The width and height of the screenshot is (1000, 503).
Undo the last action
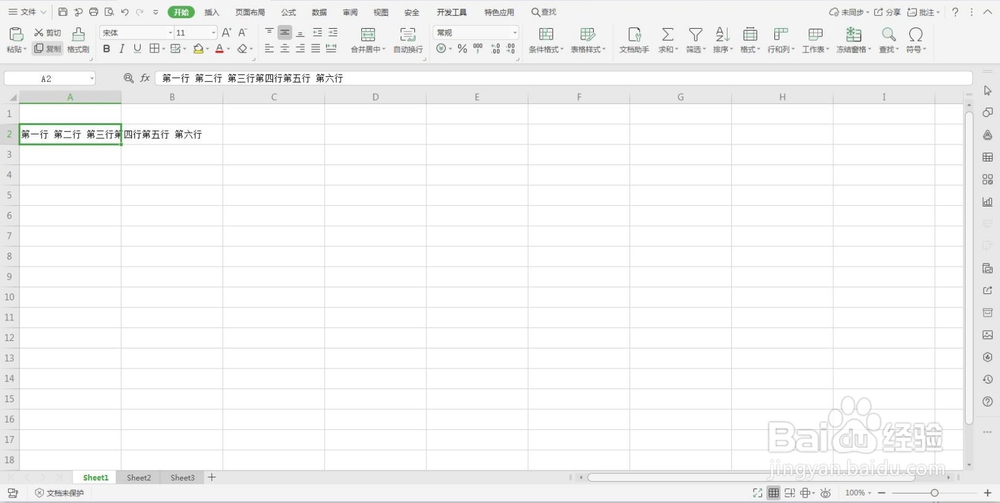tap(125, 12)
